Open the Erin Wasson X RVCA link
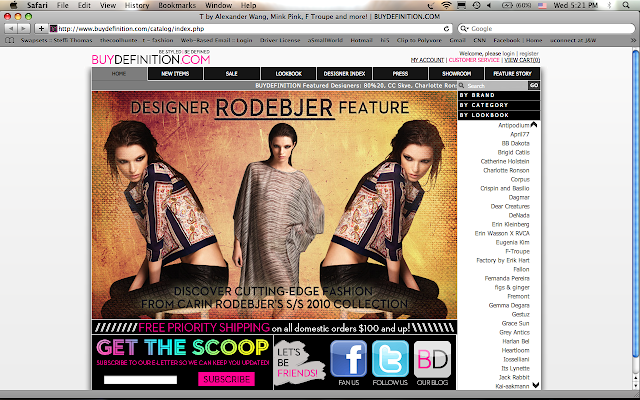This screenshot has width=640, height=400. tap(502, 233)
